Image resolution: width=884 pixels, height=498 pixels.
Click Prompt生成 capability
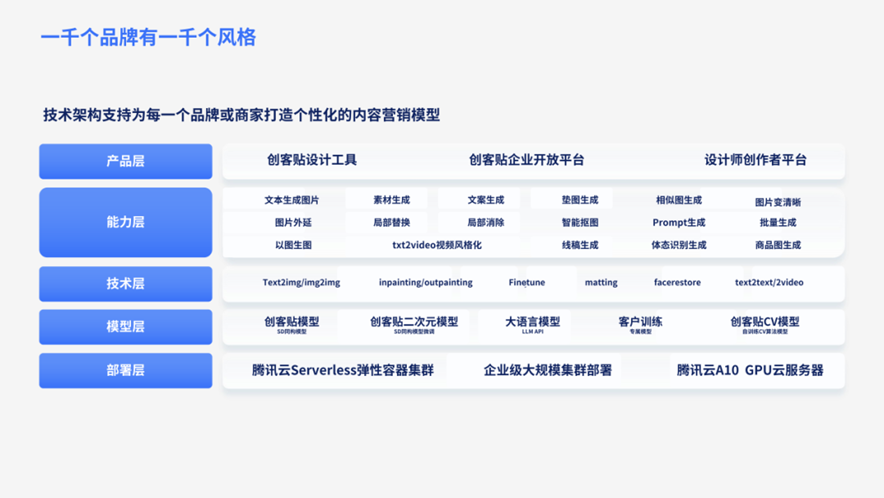click(679, 223)
